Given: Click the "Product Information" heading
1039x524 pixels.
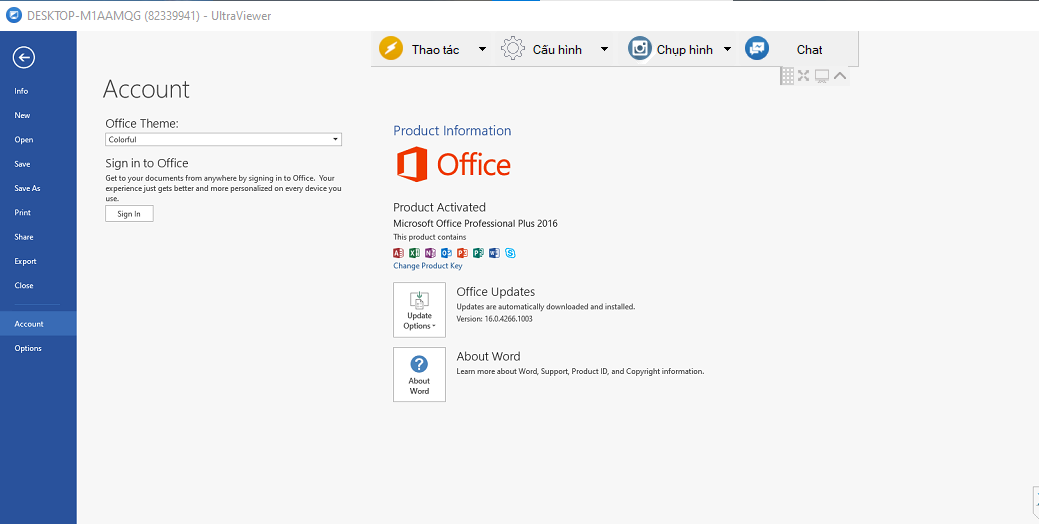Looking at the screenshot, I should 452,131.
